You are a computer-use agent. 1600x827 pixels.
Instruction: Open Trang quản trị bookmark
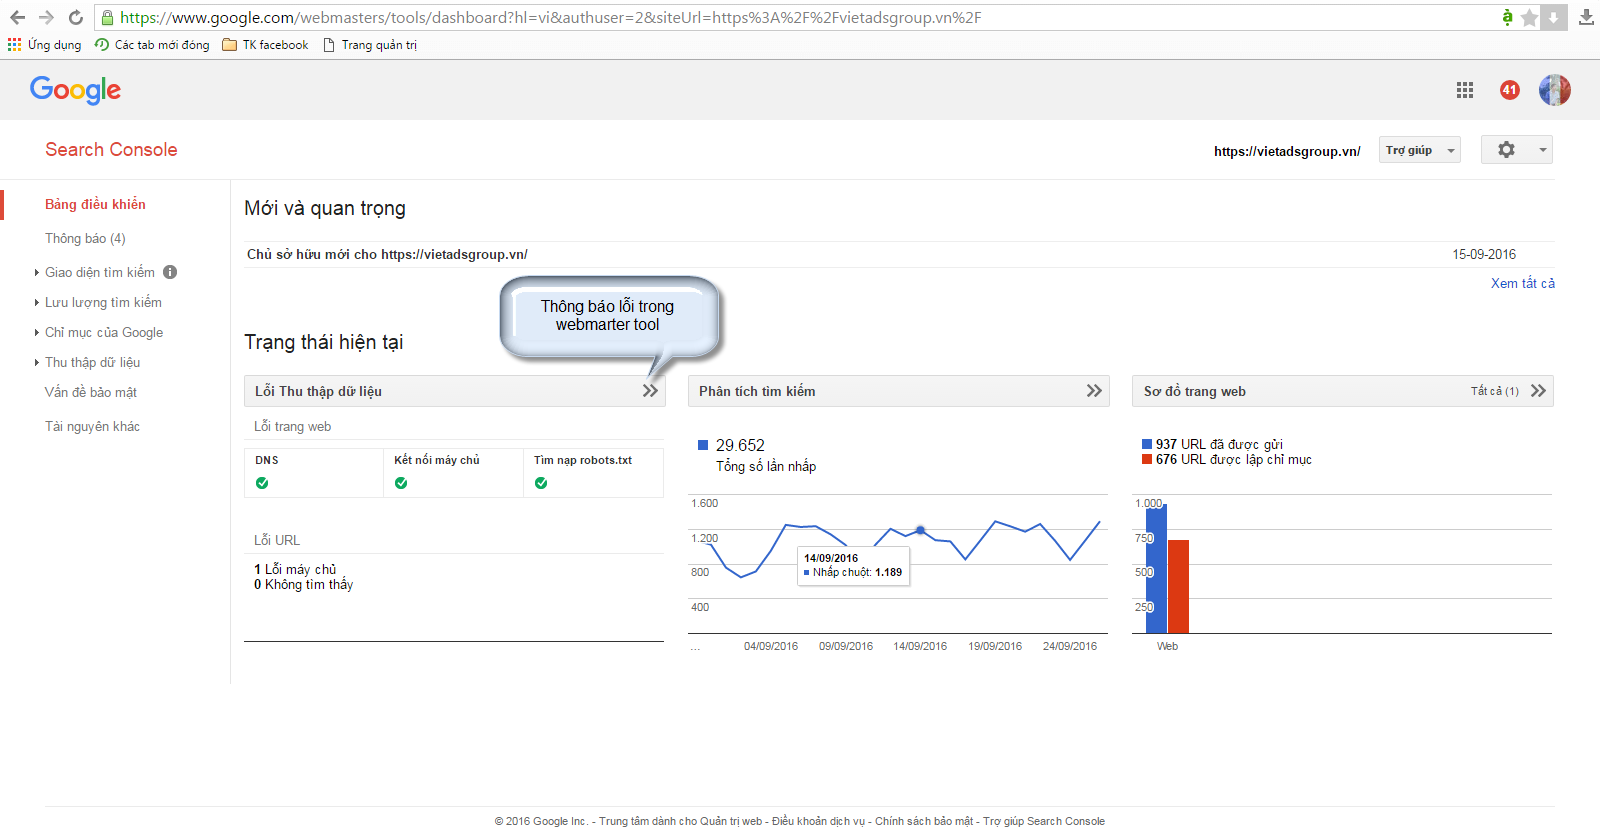pyautogui.click(x=370, y=45)
